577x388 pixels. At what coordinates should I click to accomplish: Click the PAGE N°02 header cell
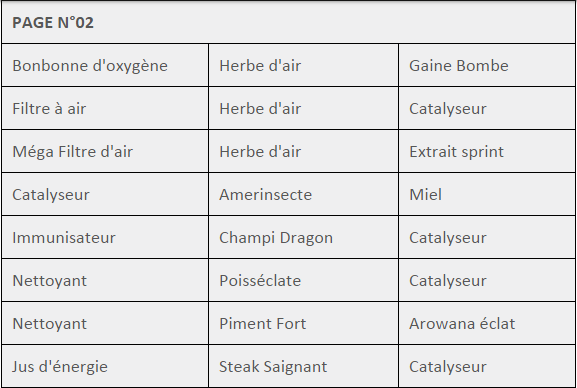tap(288, 22)
